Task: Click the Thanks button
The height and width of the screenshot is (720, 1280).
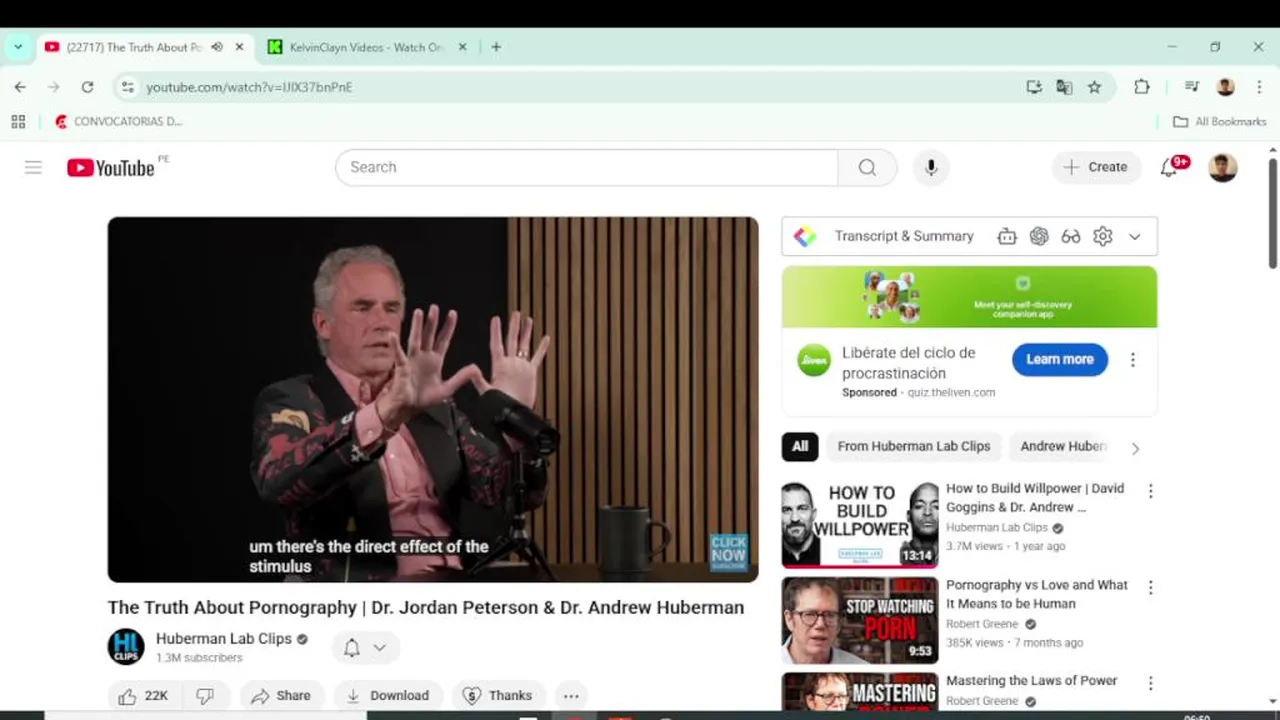Action: 498,696
